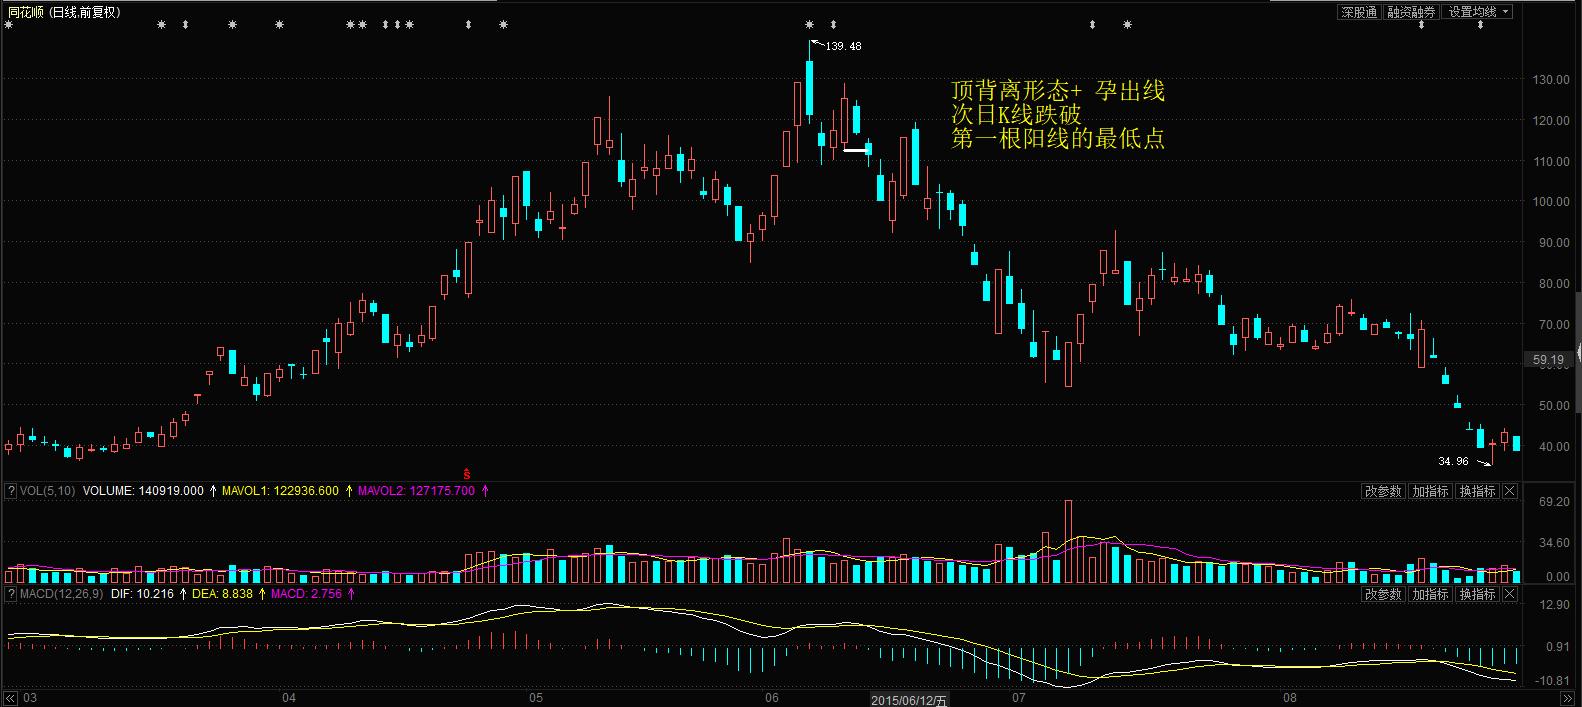Click the VOLUME: 140919.000 readout
The width and height of the screenshot is (1582, 707).
143,491
